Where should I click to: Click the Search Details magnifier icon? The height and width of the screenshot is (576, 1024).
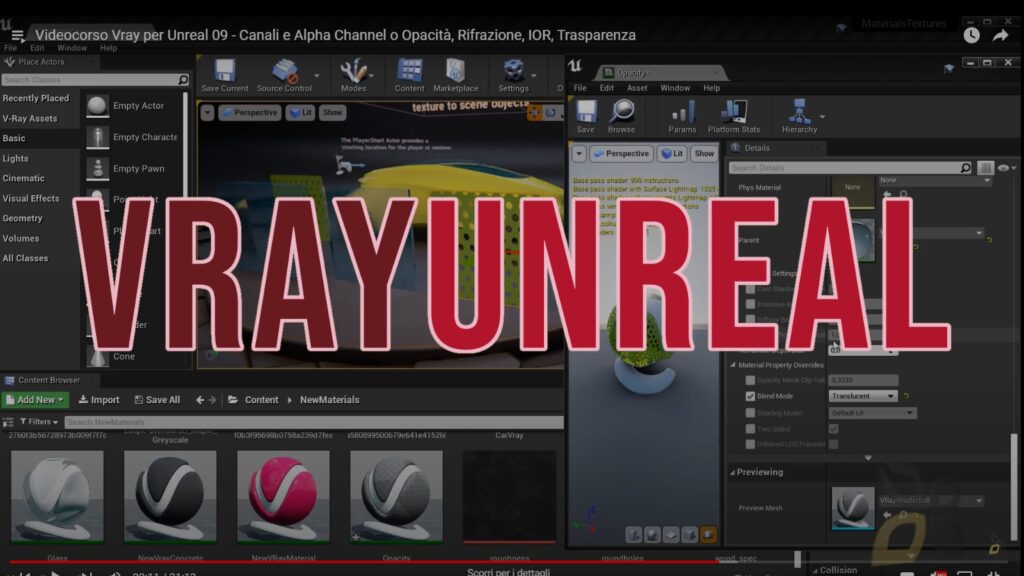tap(965, 168)
